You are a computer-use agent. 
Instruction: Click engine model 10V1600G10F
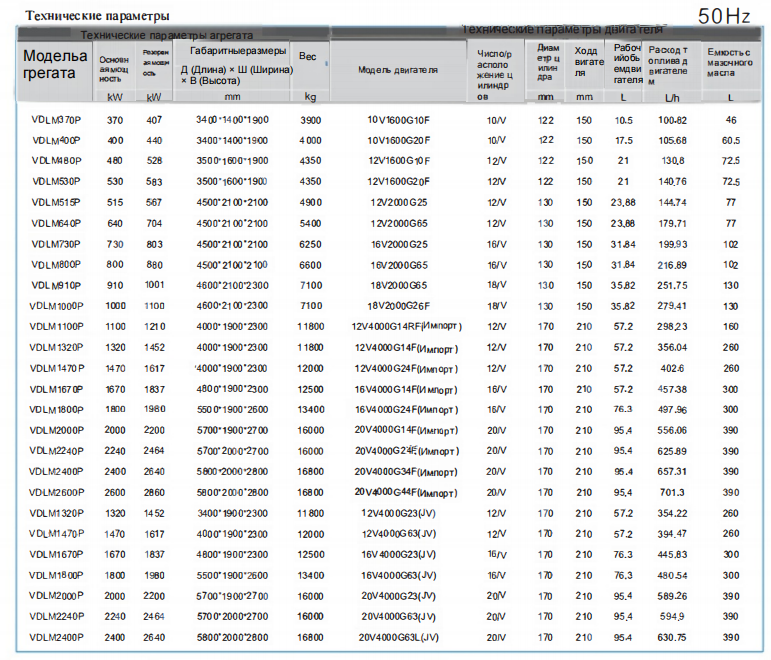pos(398,119)
